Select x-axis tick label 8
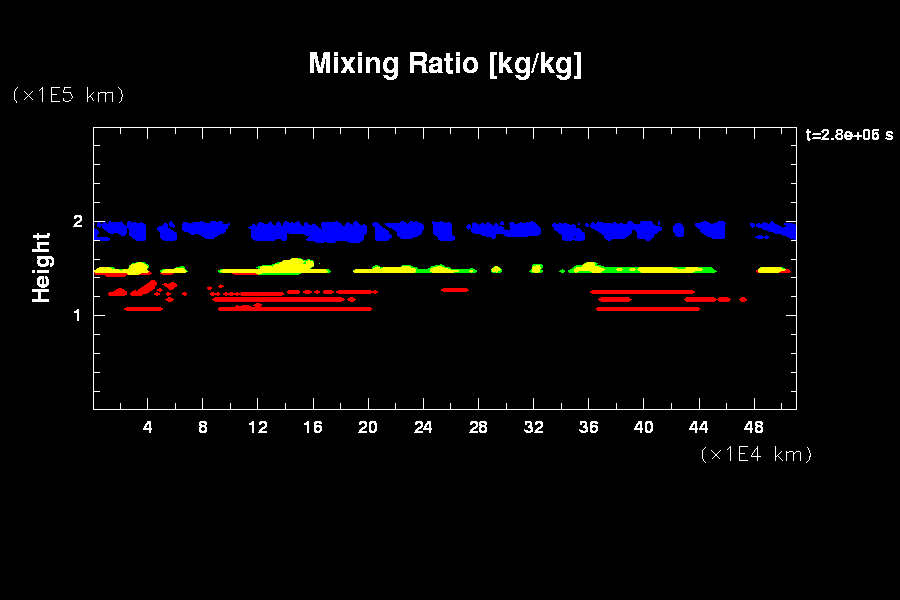 pyautogui.click(x=203, y=427)
